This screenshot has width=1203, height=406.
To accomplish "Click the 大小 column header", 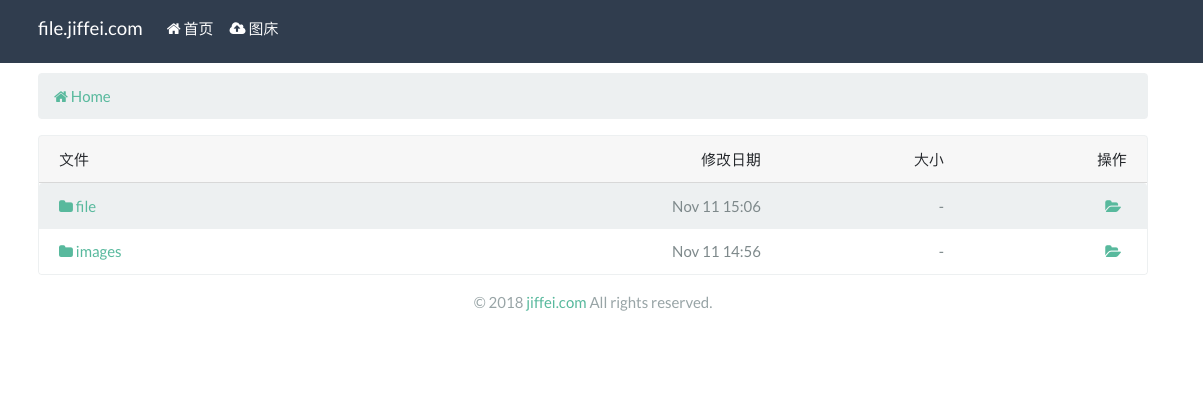I will tap(929, 160).
